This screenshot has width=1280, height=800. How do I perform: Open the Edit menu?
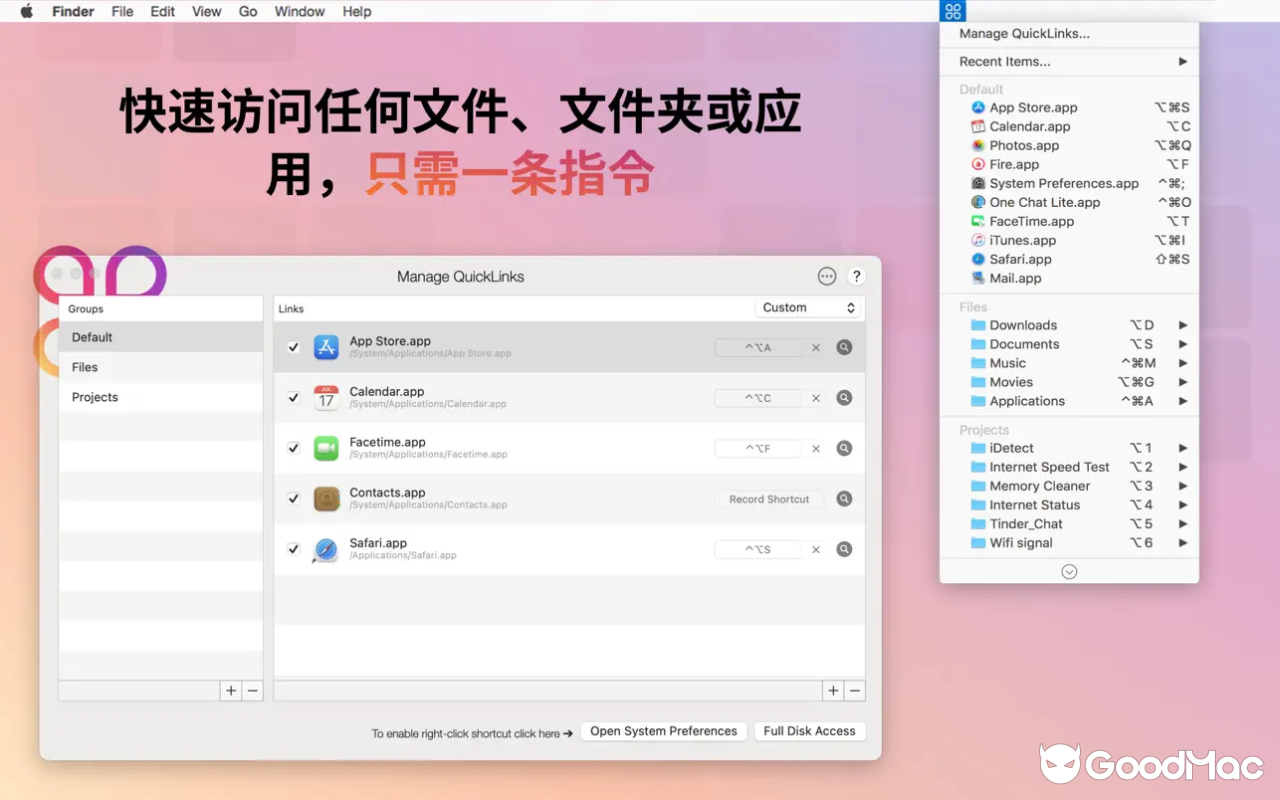coord(162,11)
